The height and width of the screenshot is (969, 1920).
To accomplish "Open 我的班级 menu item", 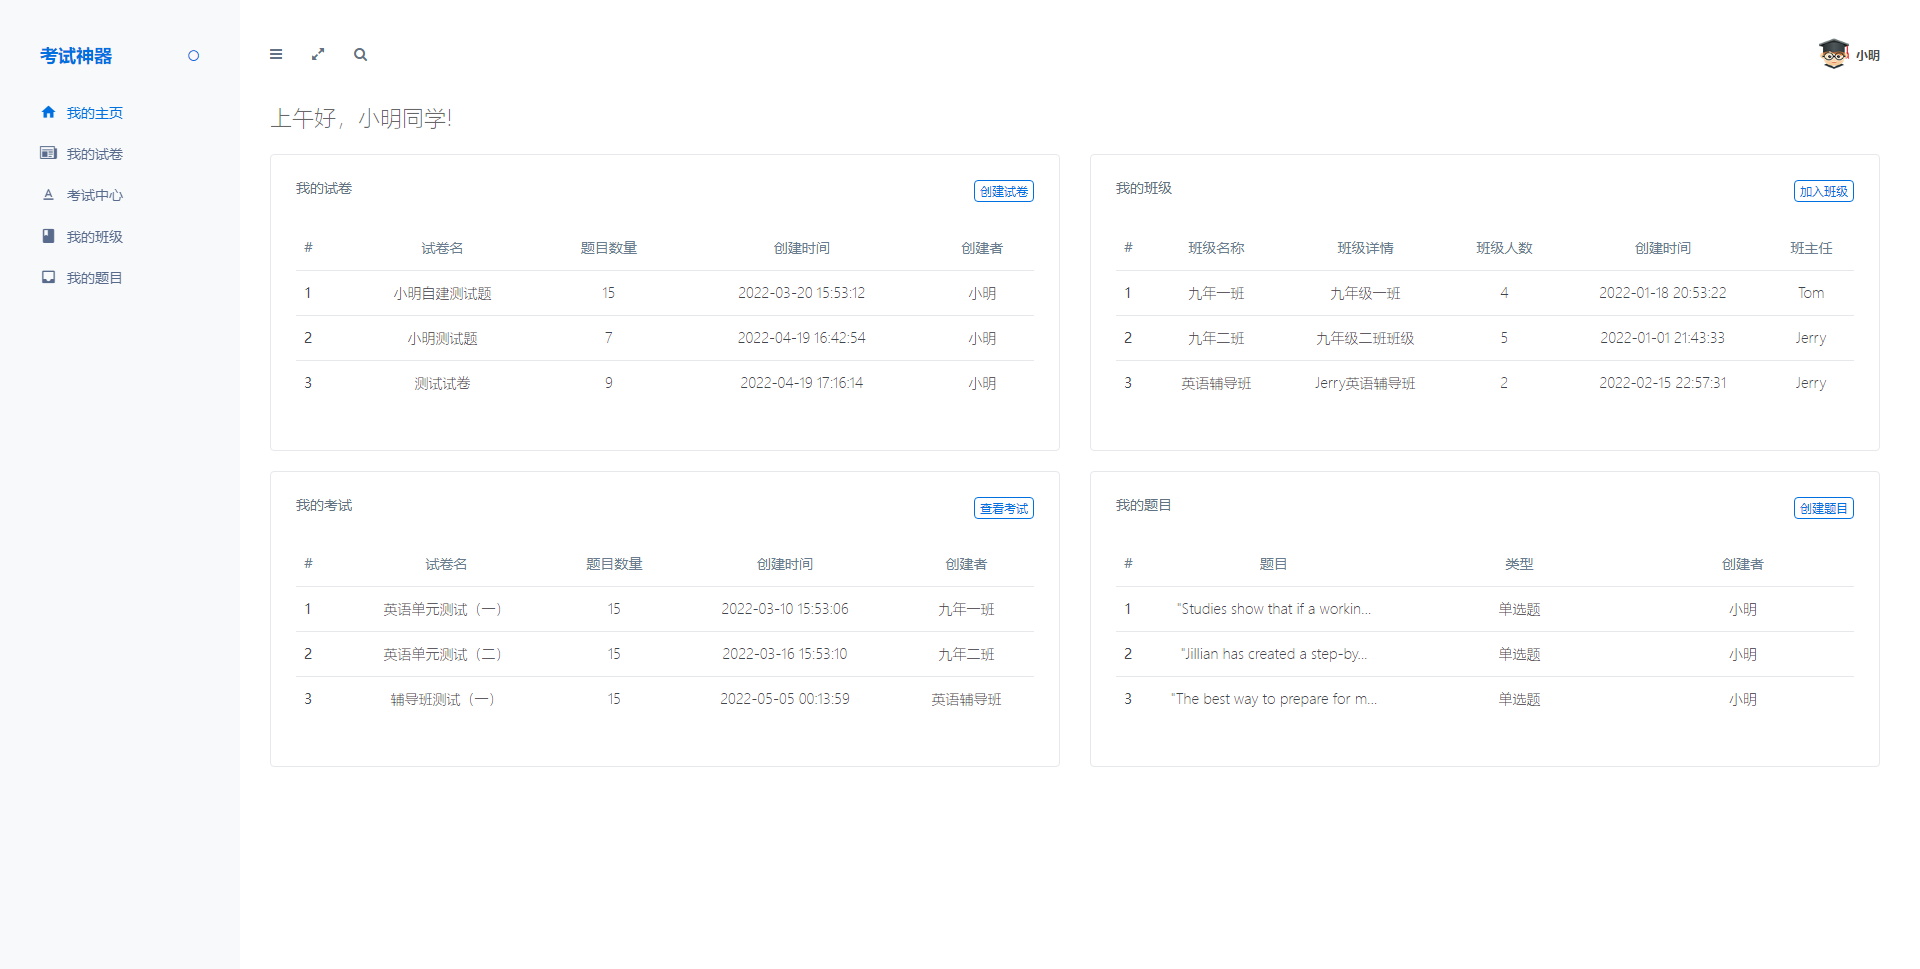I will click(x=95, y=237).
